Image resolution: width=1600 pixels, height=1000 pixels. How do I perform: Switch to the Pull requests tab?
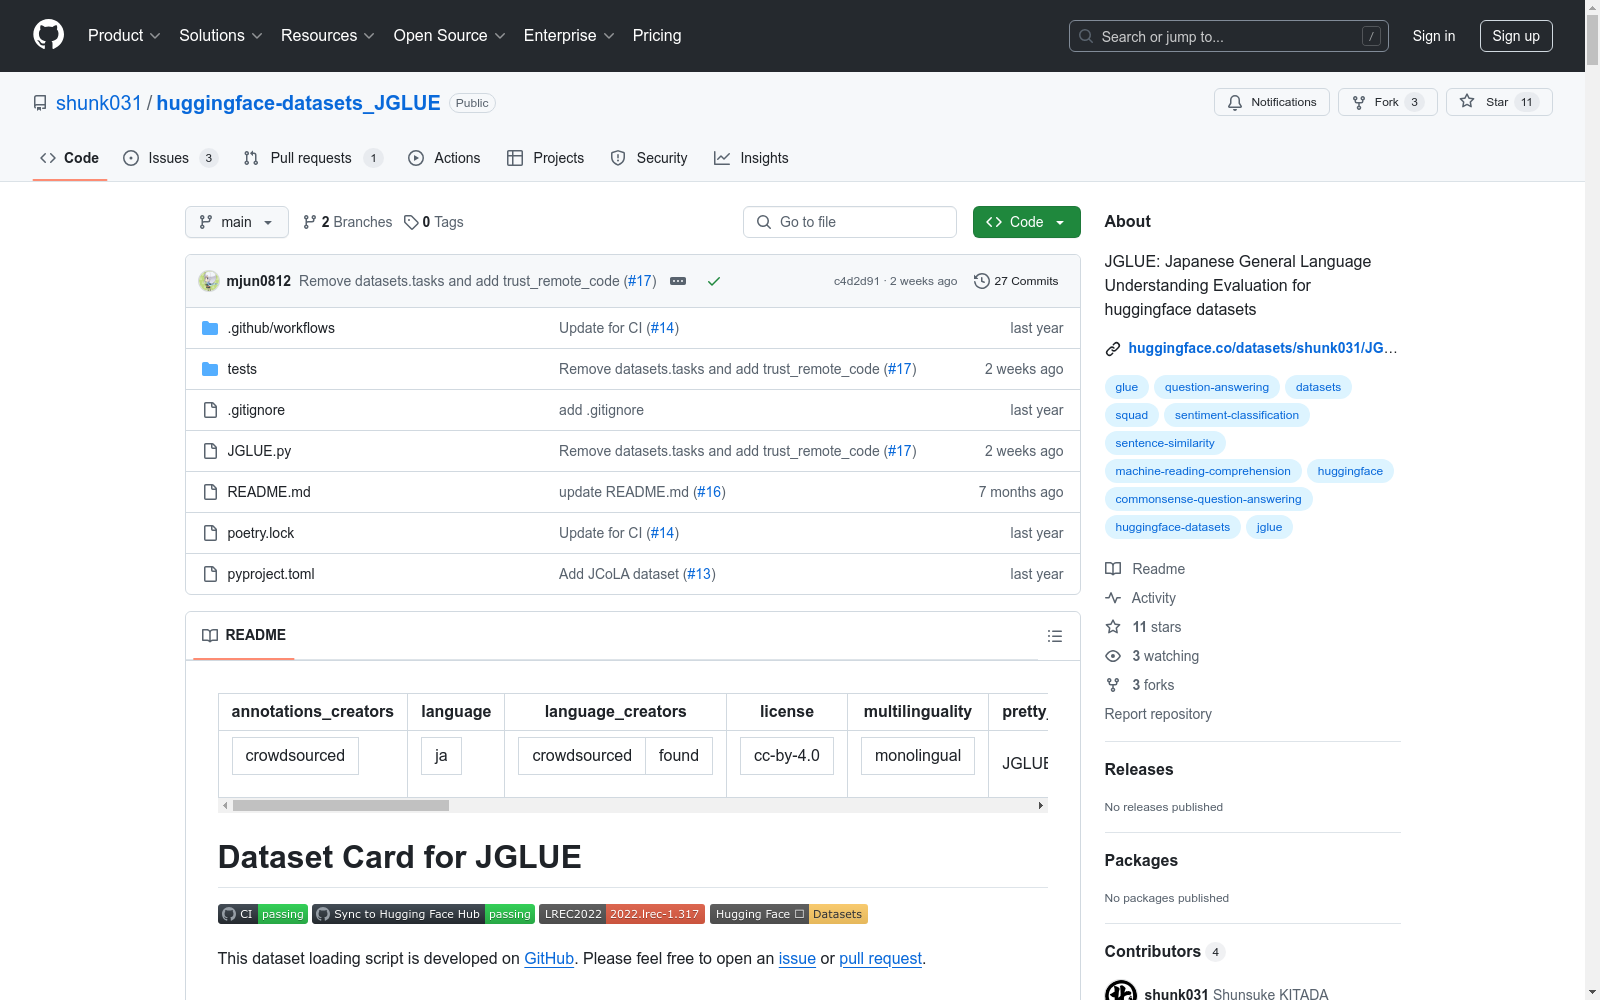click(x=313, y=158)
